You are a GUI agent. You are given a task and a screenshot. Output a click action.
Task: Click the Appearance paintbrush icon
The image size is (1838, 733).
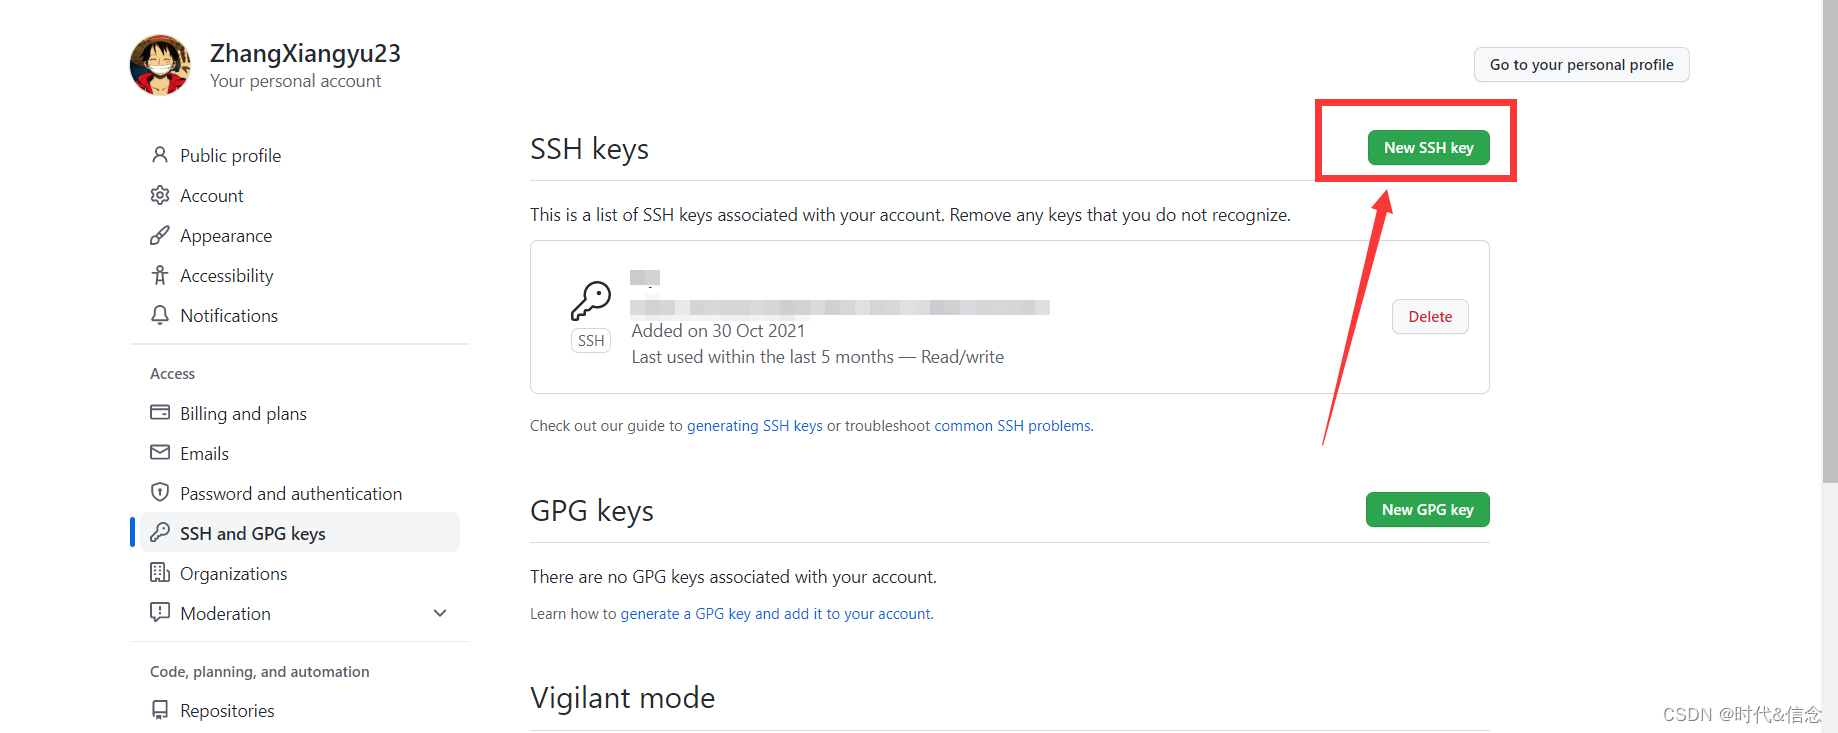tap(159, 235)
